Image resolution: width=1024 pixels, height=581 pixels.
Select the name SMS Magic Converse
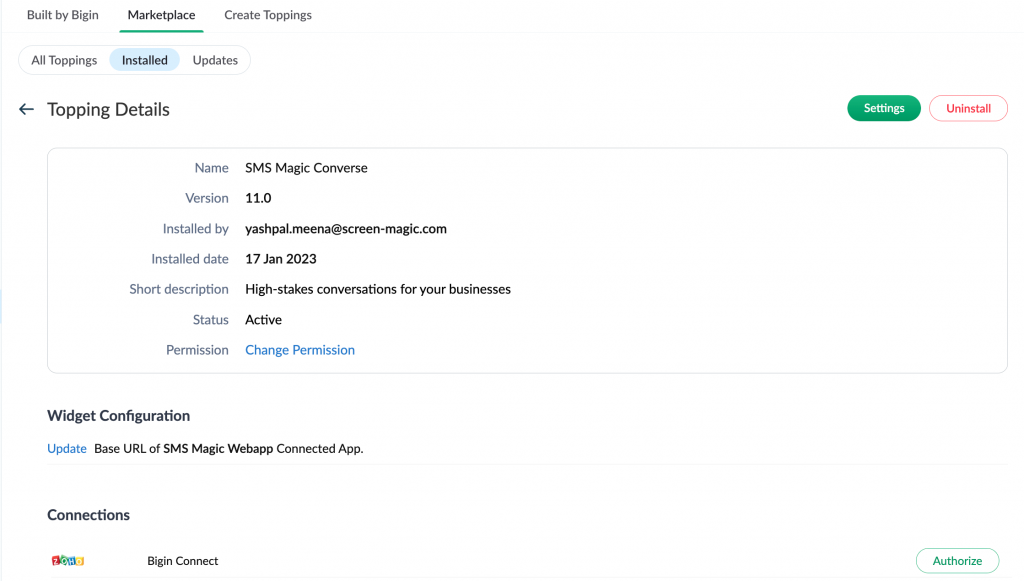pyautogui.click(x=306, y=168)
